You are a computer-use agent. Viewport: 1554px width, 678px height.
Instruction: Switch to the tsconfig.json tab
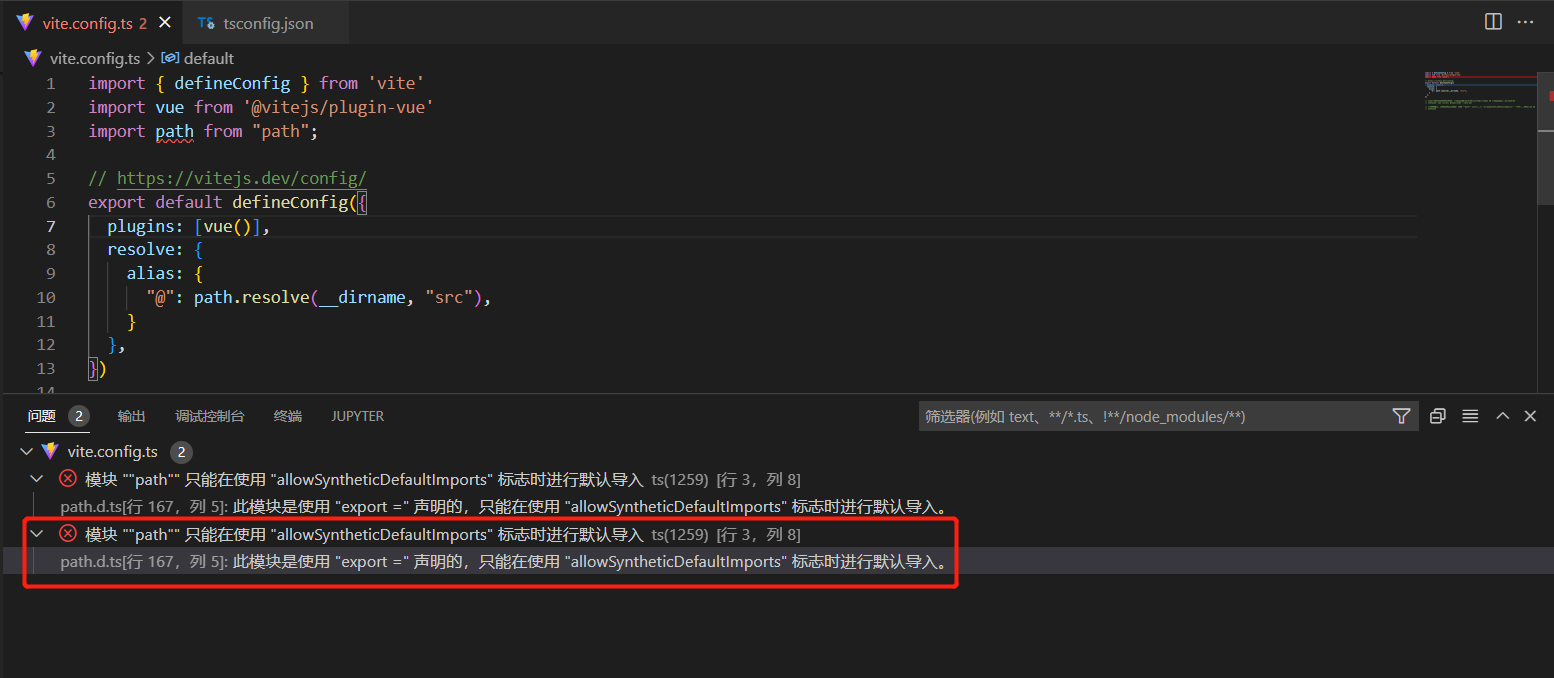pos(265,22)
